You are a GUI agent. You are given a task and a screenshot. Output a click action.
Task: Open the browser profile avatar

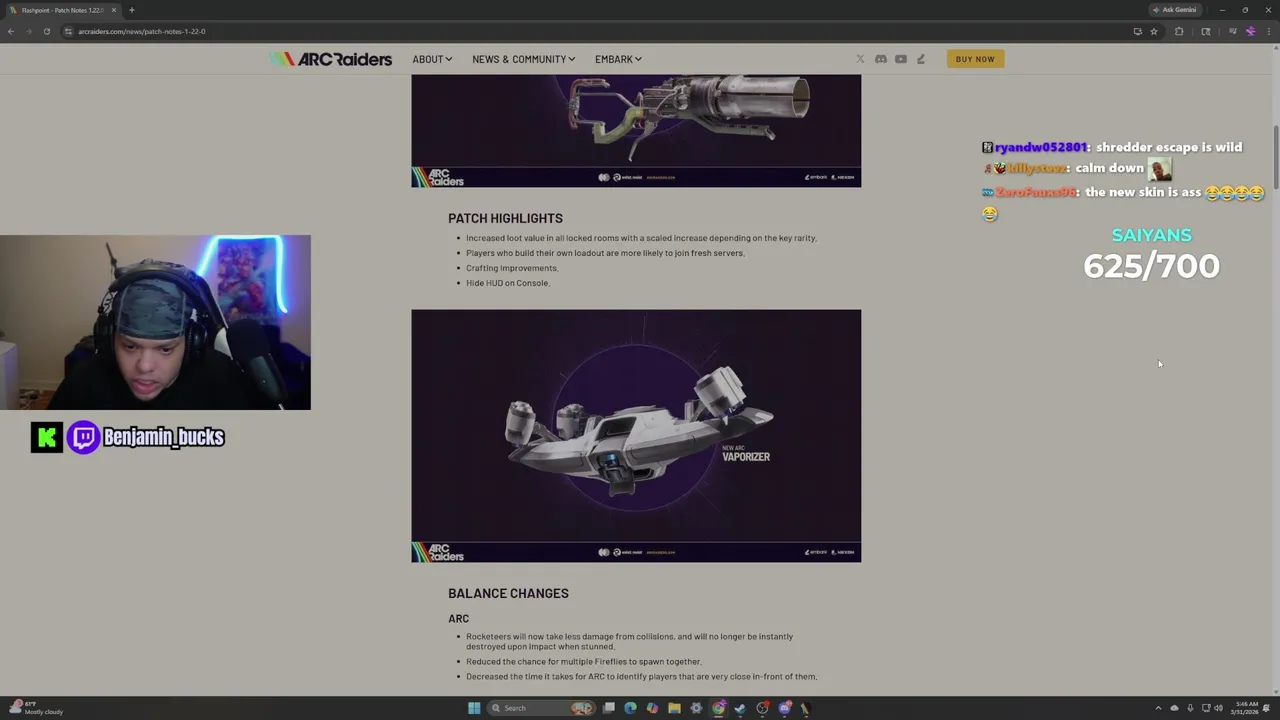point(1250,31)
